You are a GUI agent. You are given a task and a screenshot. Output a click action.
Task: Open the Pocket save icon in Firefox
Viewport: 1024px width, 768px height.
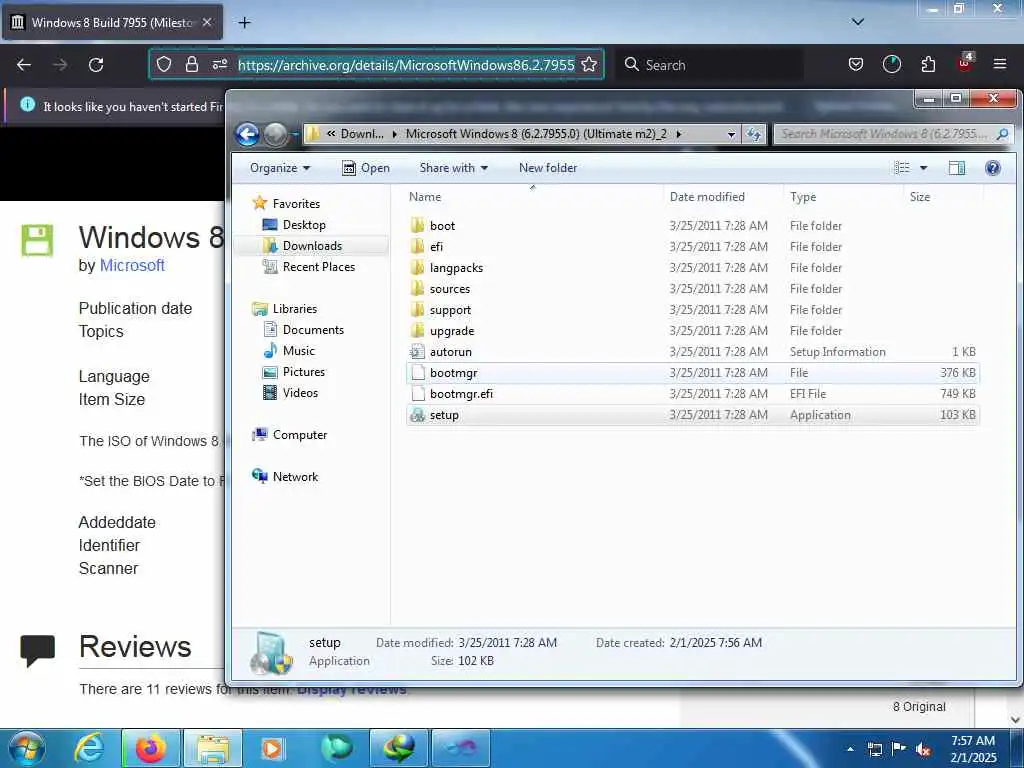pyautogui.click(x=856, y=65)
